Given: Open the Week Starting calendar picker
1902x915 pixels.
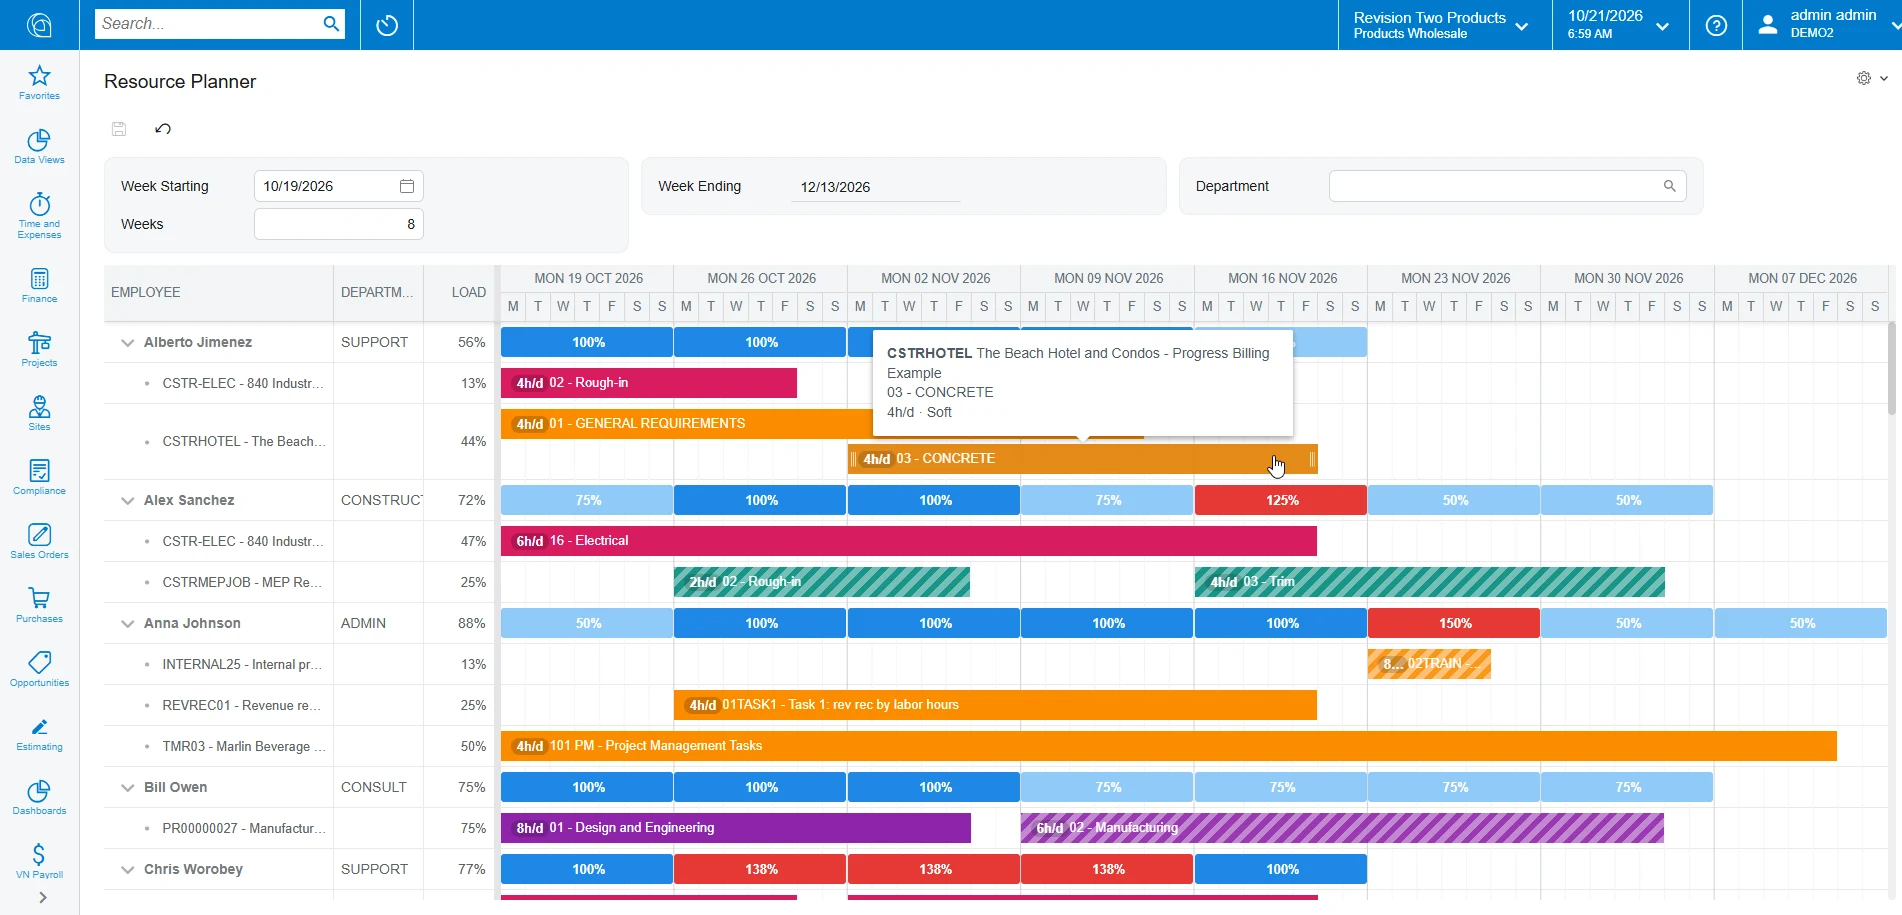Looking at the screenshot, I should tap(407, 186).
